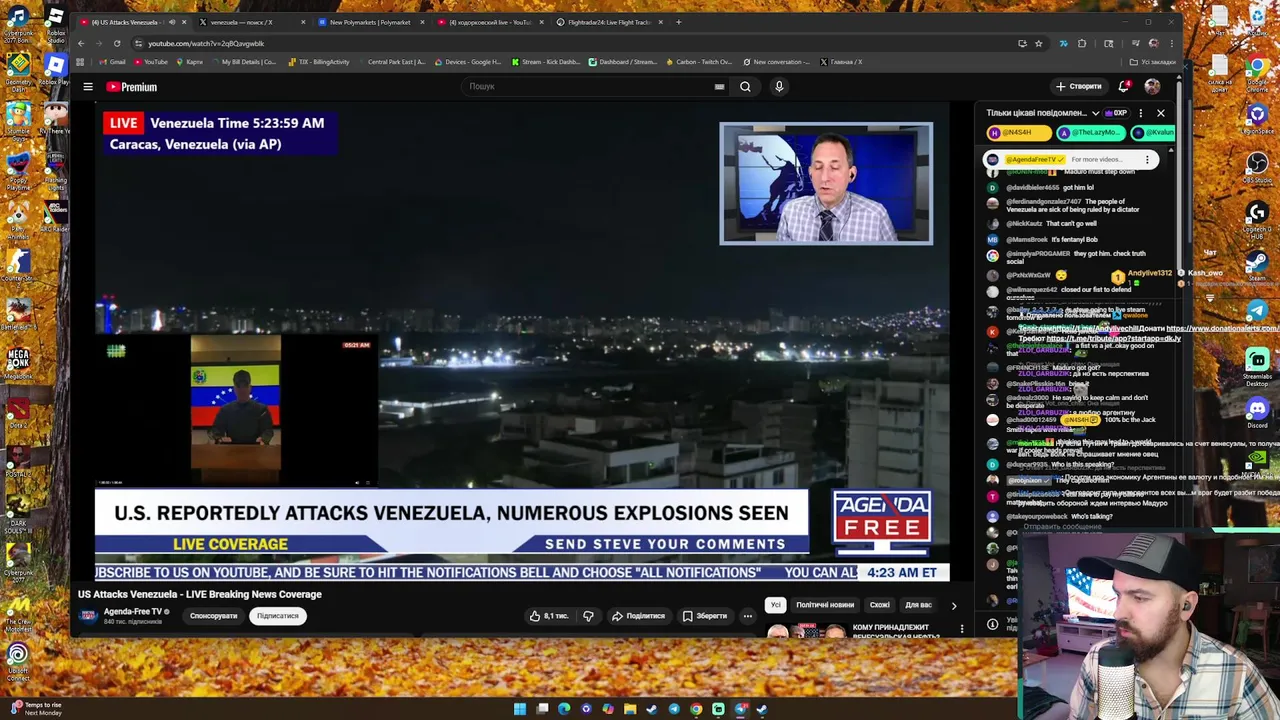Open the YouTube guide hamburger menu

point(88,87)
